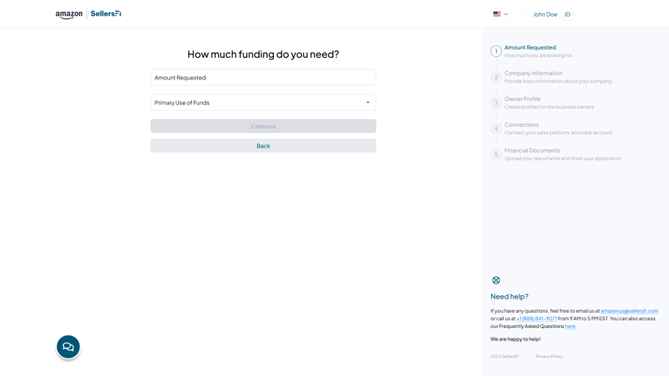Image resolution: width=669 pixels, height=376 pixels.
Task: Open the chat support bubble icon
Action: point(68,347)
